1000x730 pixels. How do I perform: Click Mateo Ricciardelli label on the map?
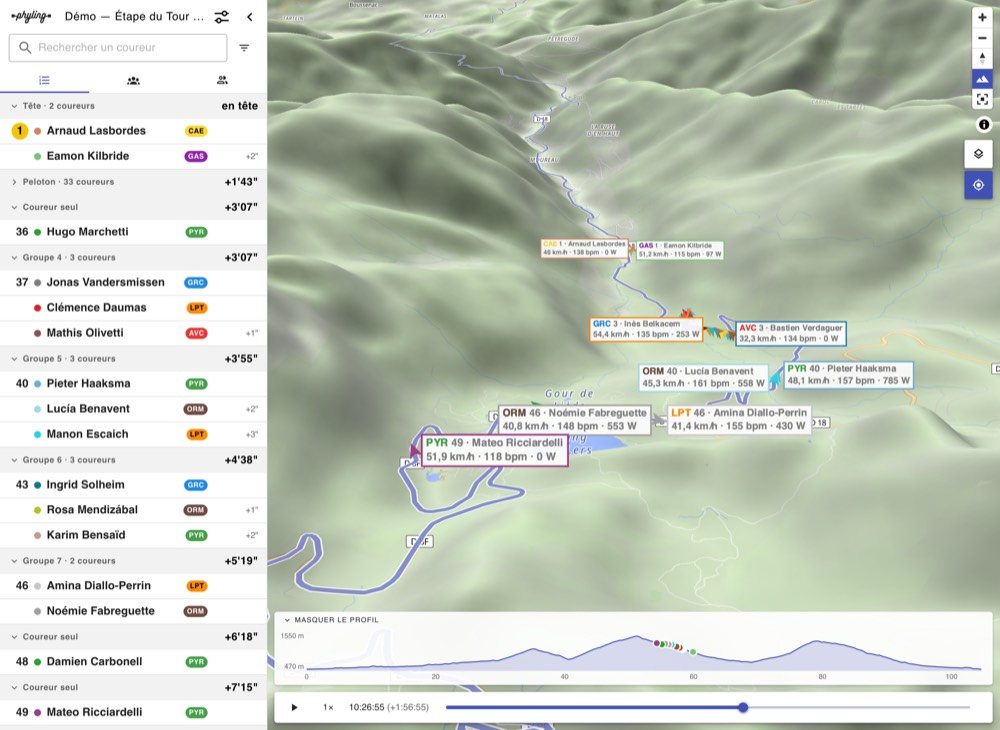pos(494,449)
